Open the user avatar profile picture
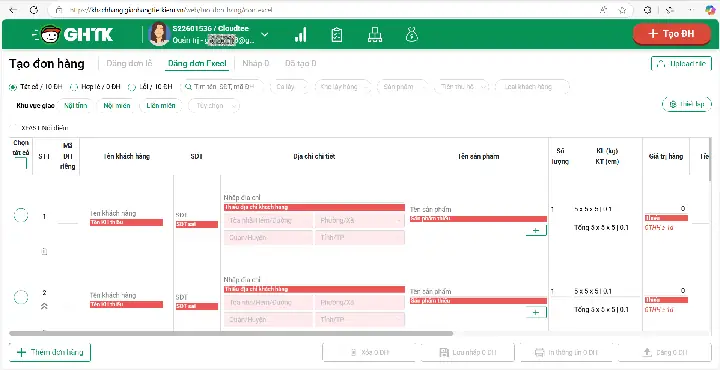 pos(159,34)
